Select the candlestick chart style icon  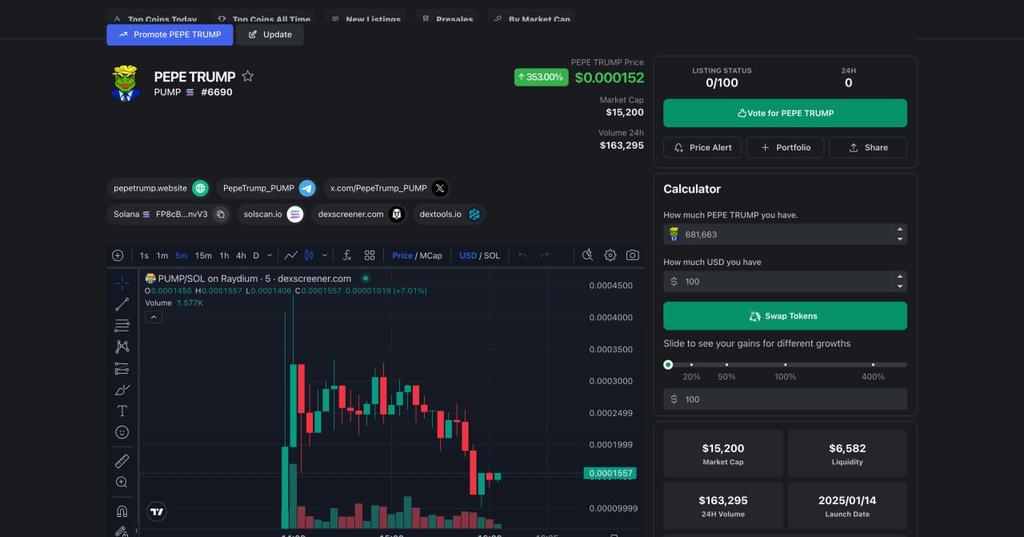[x=309, y=255]
